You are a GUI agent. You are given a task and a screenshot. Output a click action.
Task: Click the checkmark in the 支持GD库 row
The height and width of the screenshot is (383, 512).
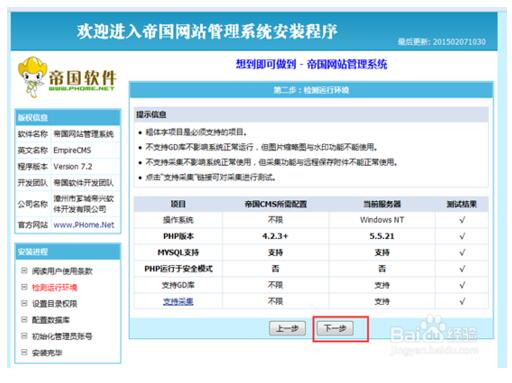coord(462,285)
